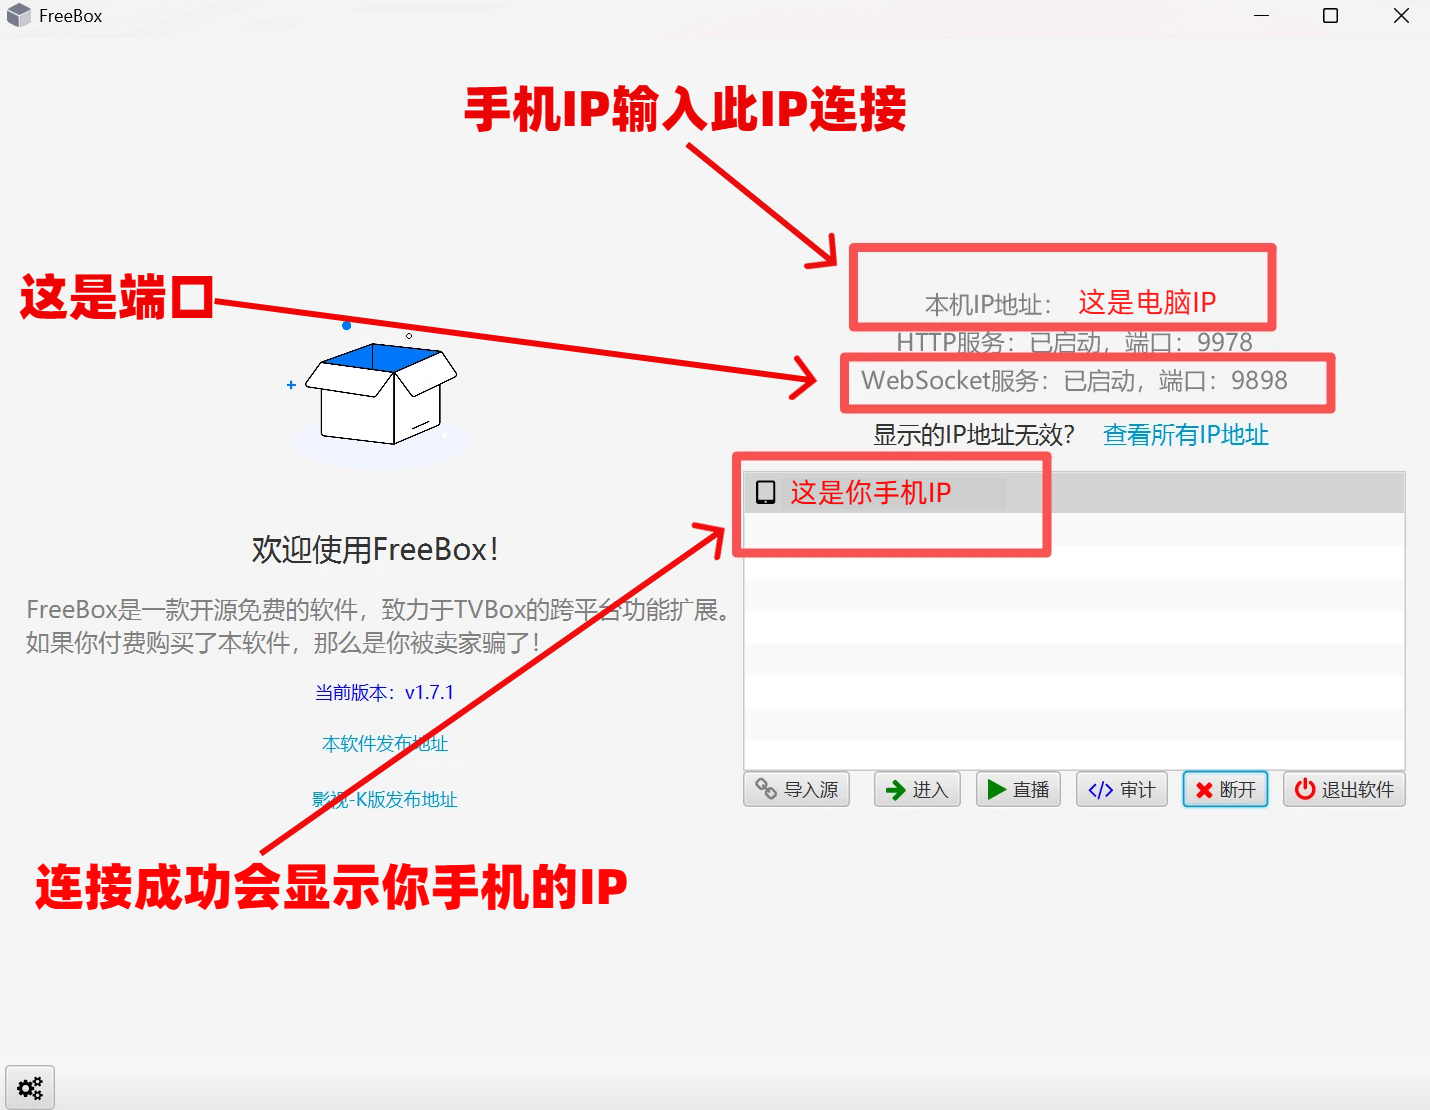1430x1110 pixels.
Task: Quit via the 退出软件 button
Action: [x=1344, y=790]
